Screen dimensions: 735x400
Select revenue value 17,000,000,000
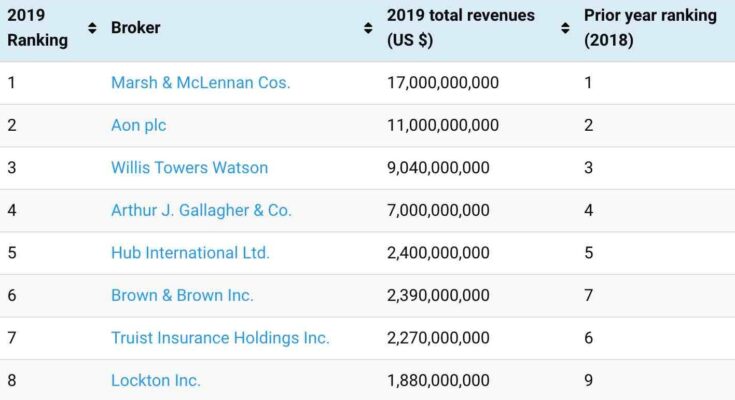coord(443,83)
